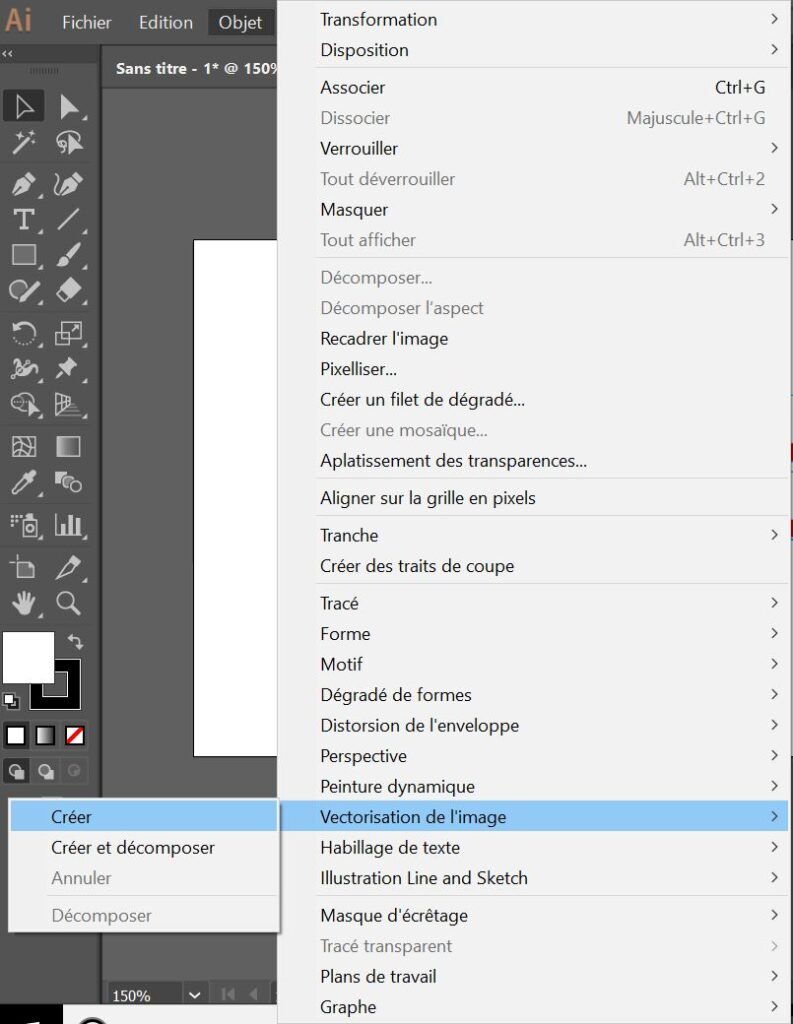Choose Créer in Vectorisation submenu
The image size is (793, 1024).
coord(72,817)
